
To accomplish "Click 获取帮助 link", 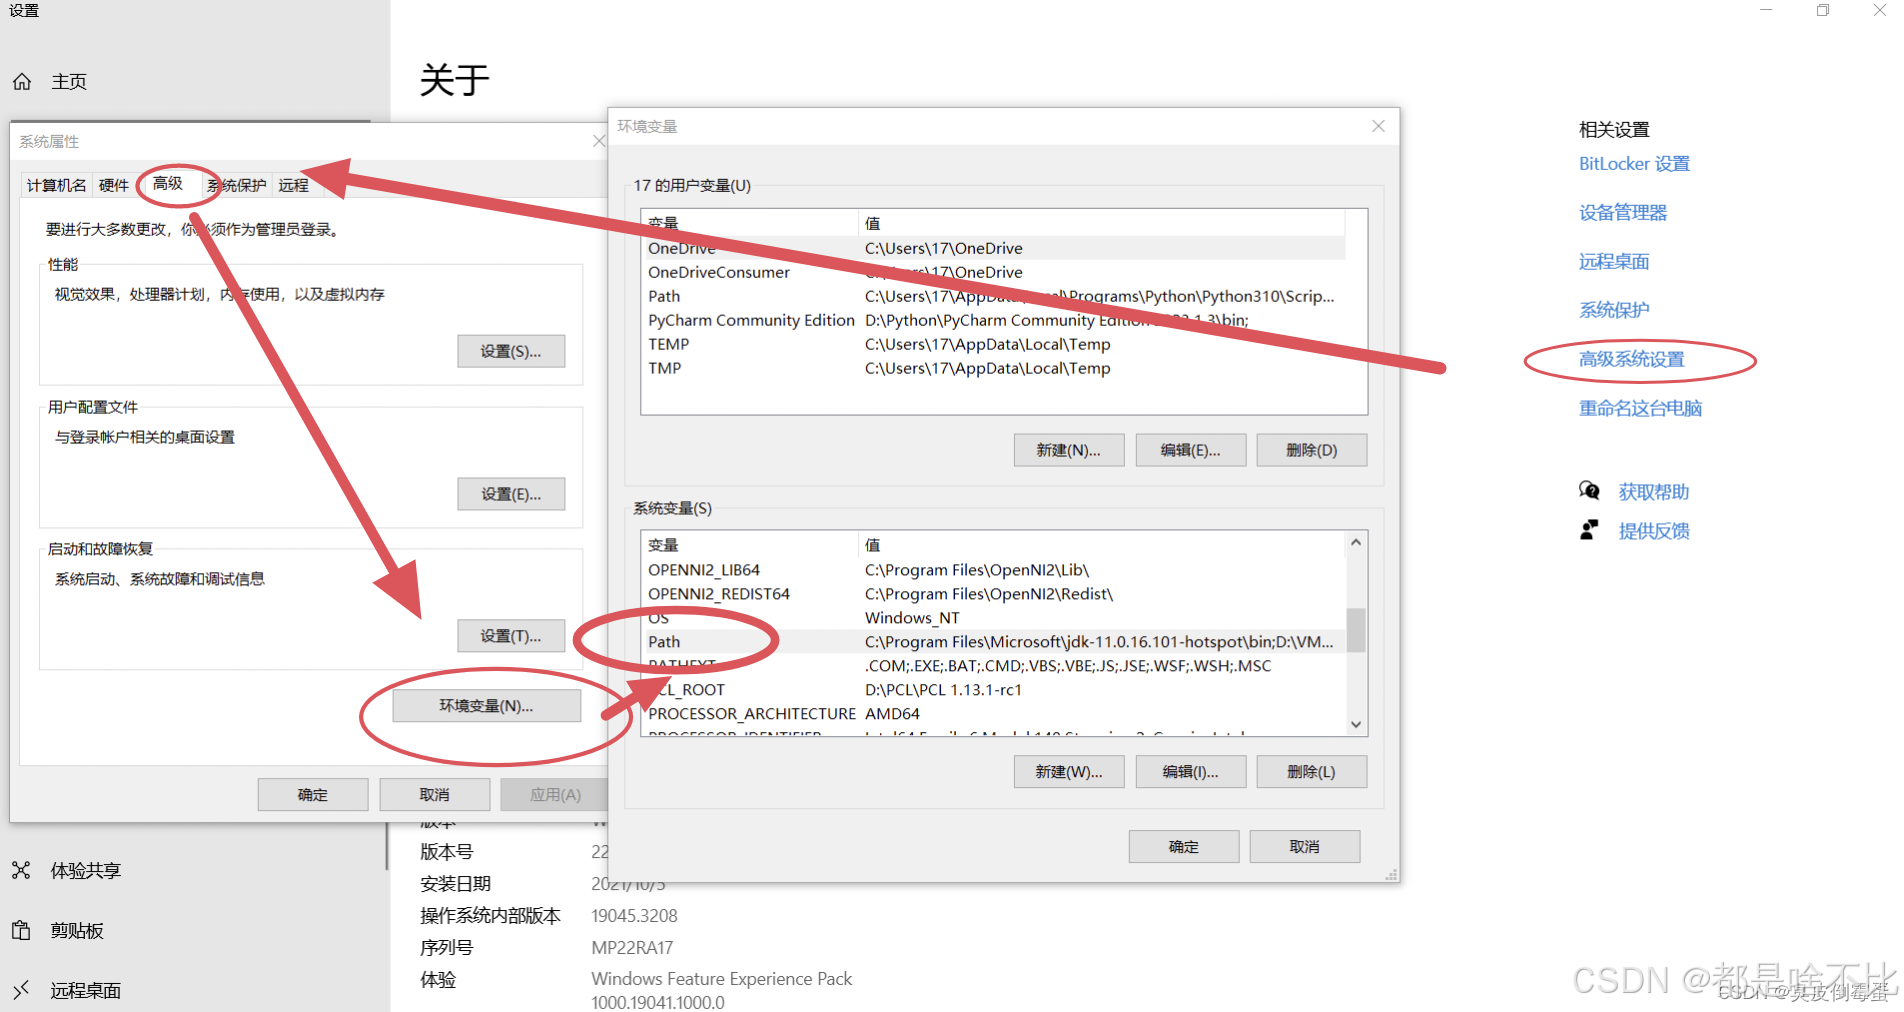I will [x=1654, y=491].
